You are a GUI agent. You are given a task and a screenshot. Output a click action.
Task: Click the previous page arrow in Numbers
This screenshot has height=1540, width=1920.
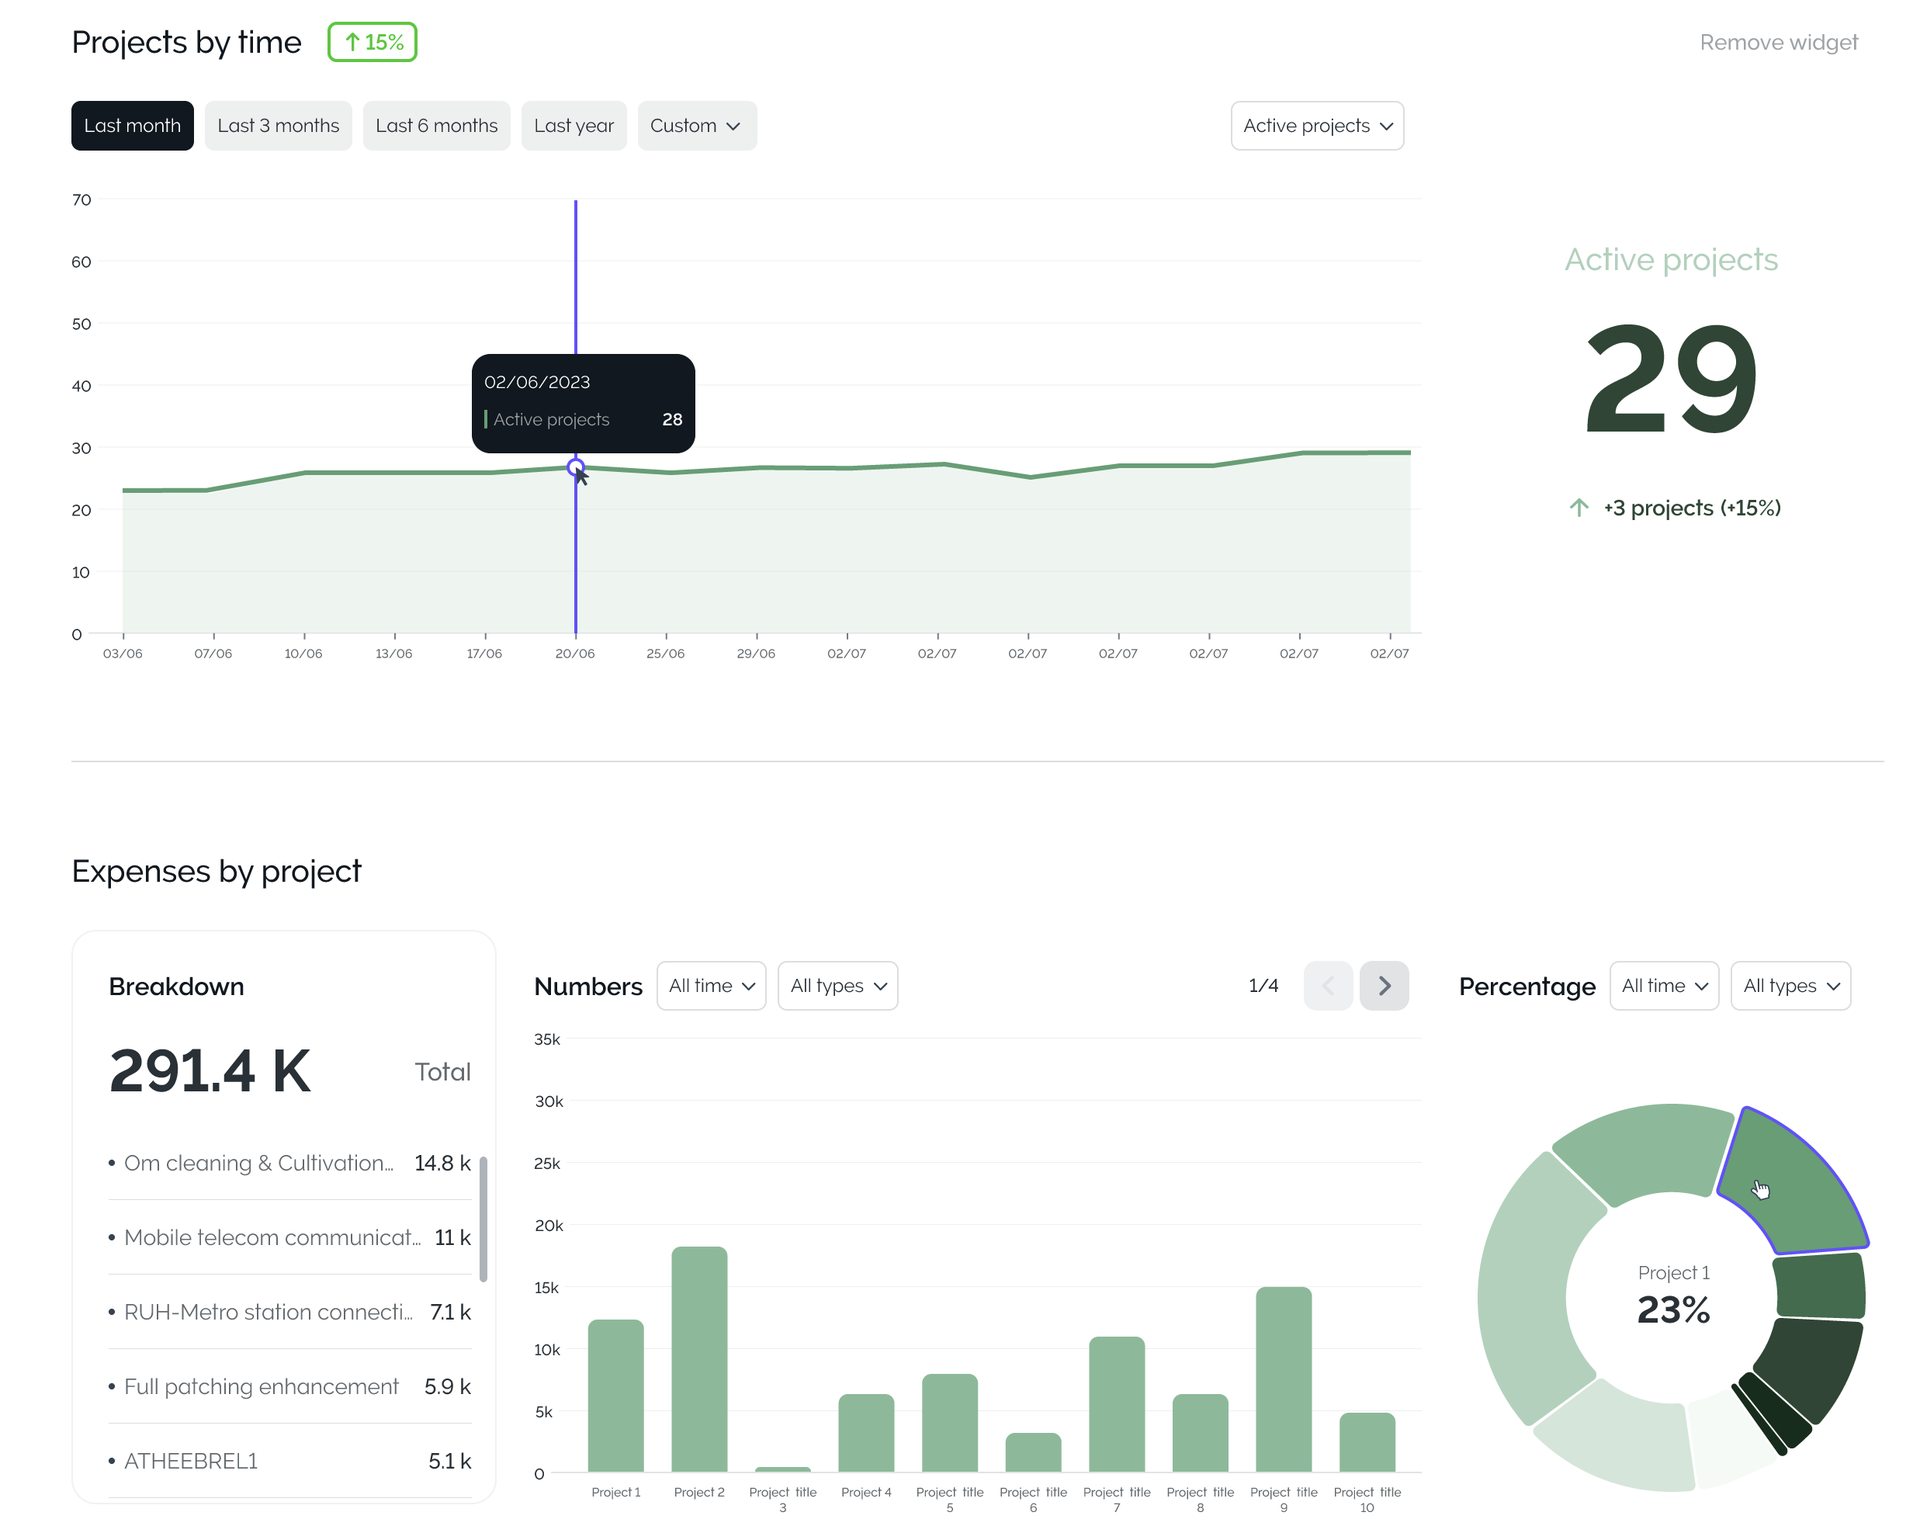coord(1328,986)
